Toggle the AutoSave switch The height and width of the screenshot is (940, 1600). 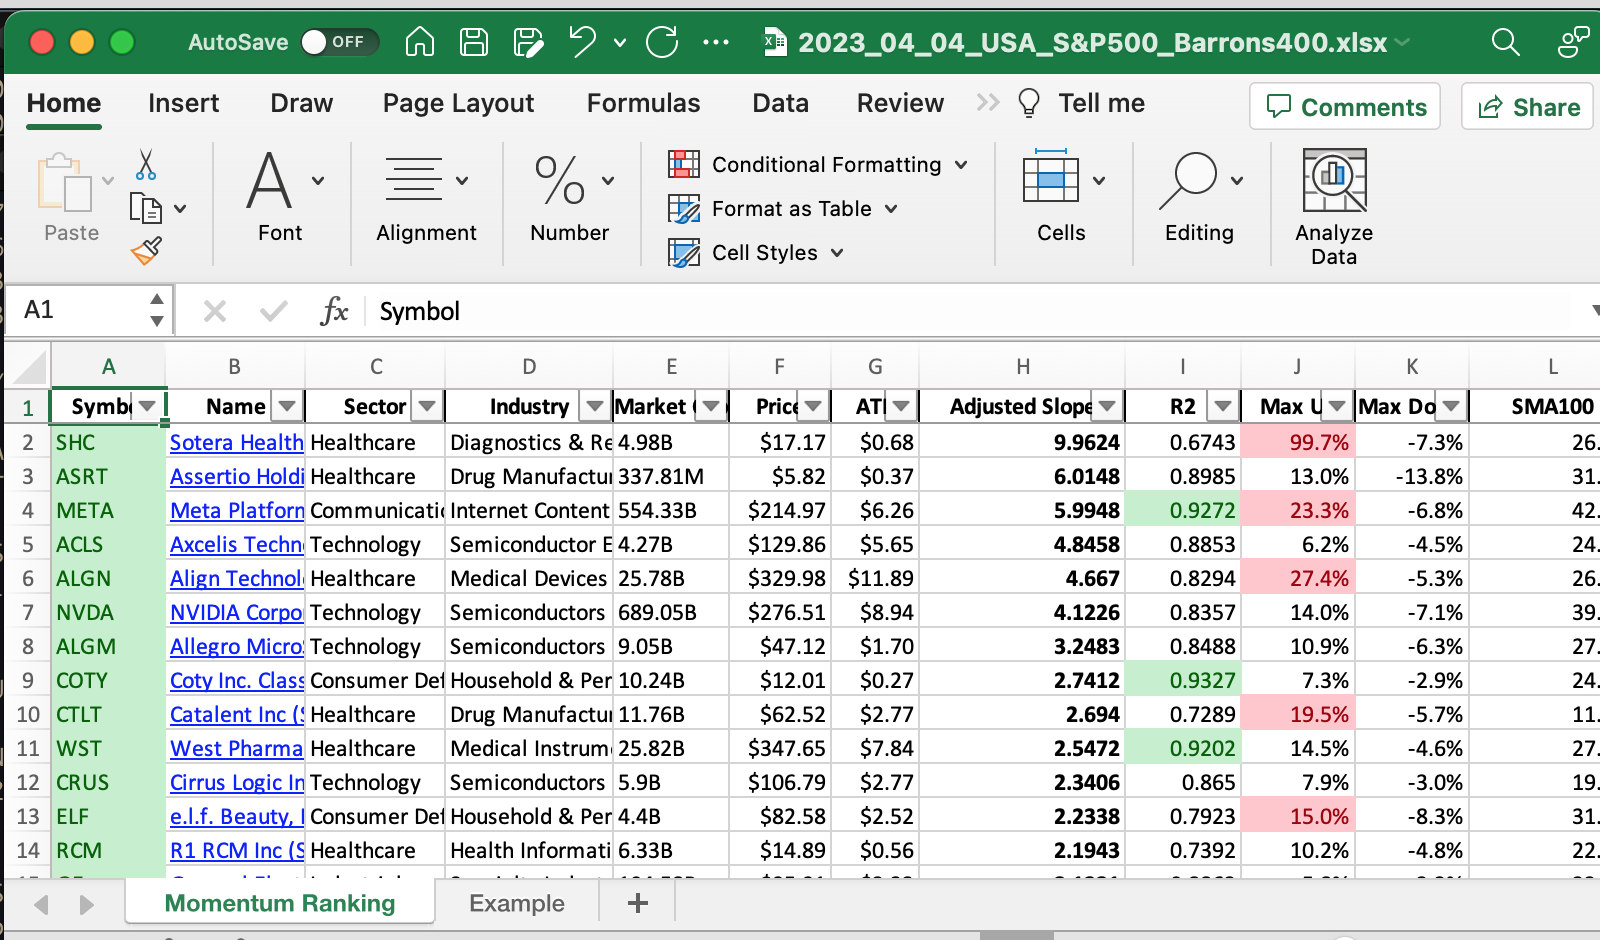pos(337,42)
